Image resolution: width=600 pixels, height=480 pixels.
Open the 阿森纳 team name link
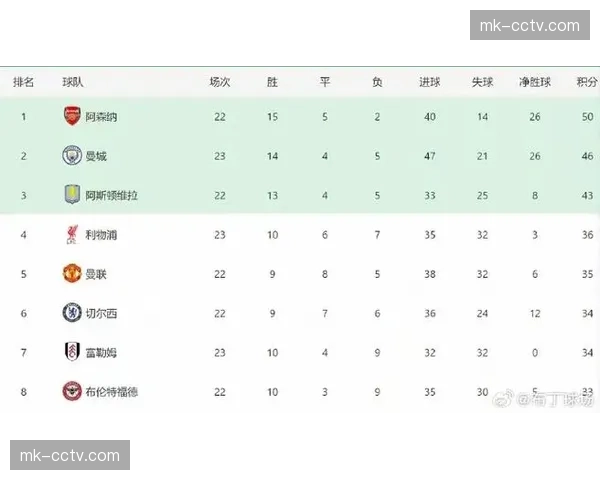(101, 117)
